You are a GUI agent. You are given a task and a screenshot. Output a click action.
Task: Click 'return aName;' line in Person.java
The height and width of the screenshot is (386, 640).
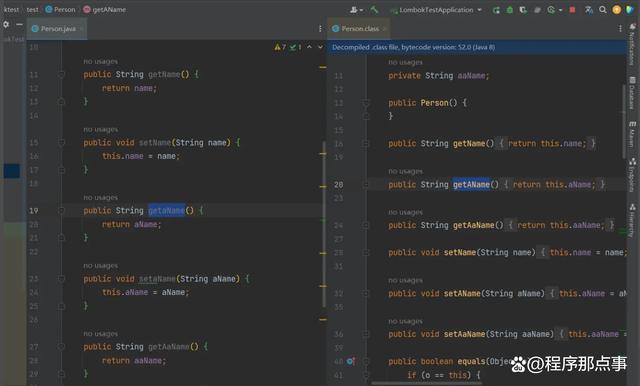(131, 224)
